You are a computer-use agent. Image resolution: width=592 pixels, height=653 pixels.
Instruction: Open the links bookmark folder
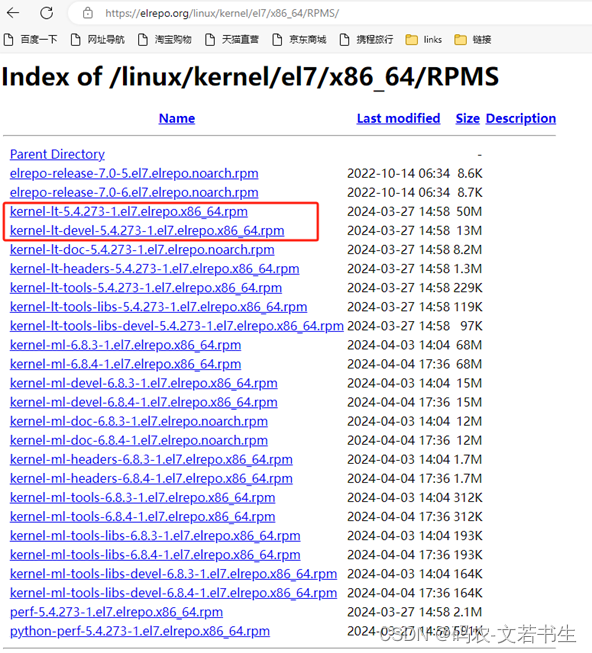tap(424, 40)
